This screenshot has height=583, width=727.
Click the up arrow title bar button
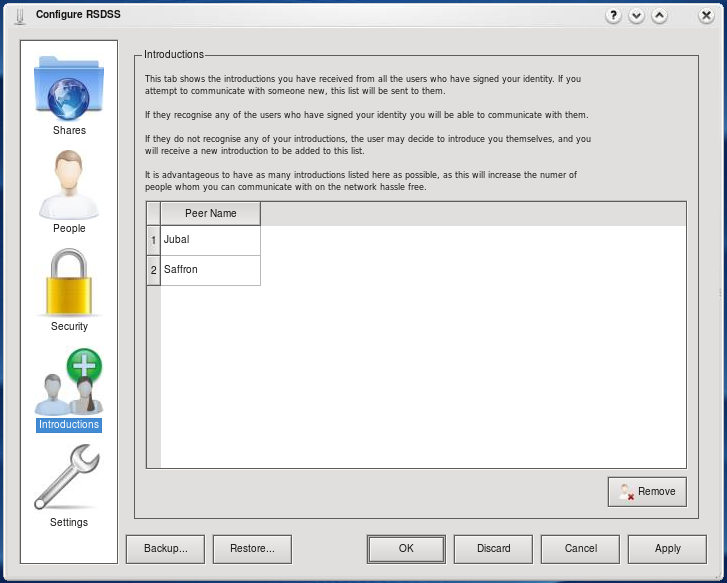click(659, 15)
